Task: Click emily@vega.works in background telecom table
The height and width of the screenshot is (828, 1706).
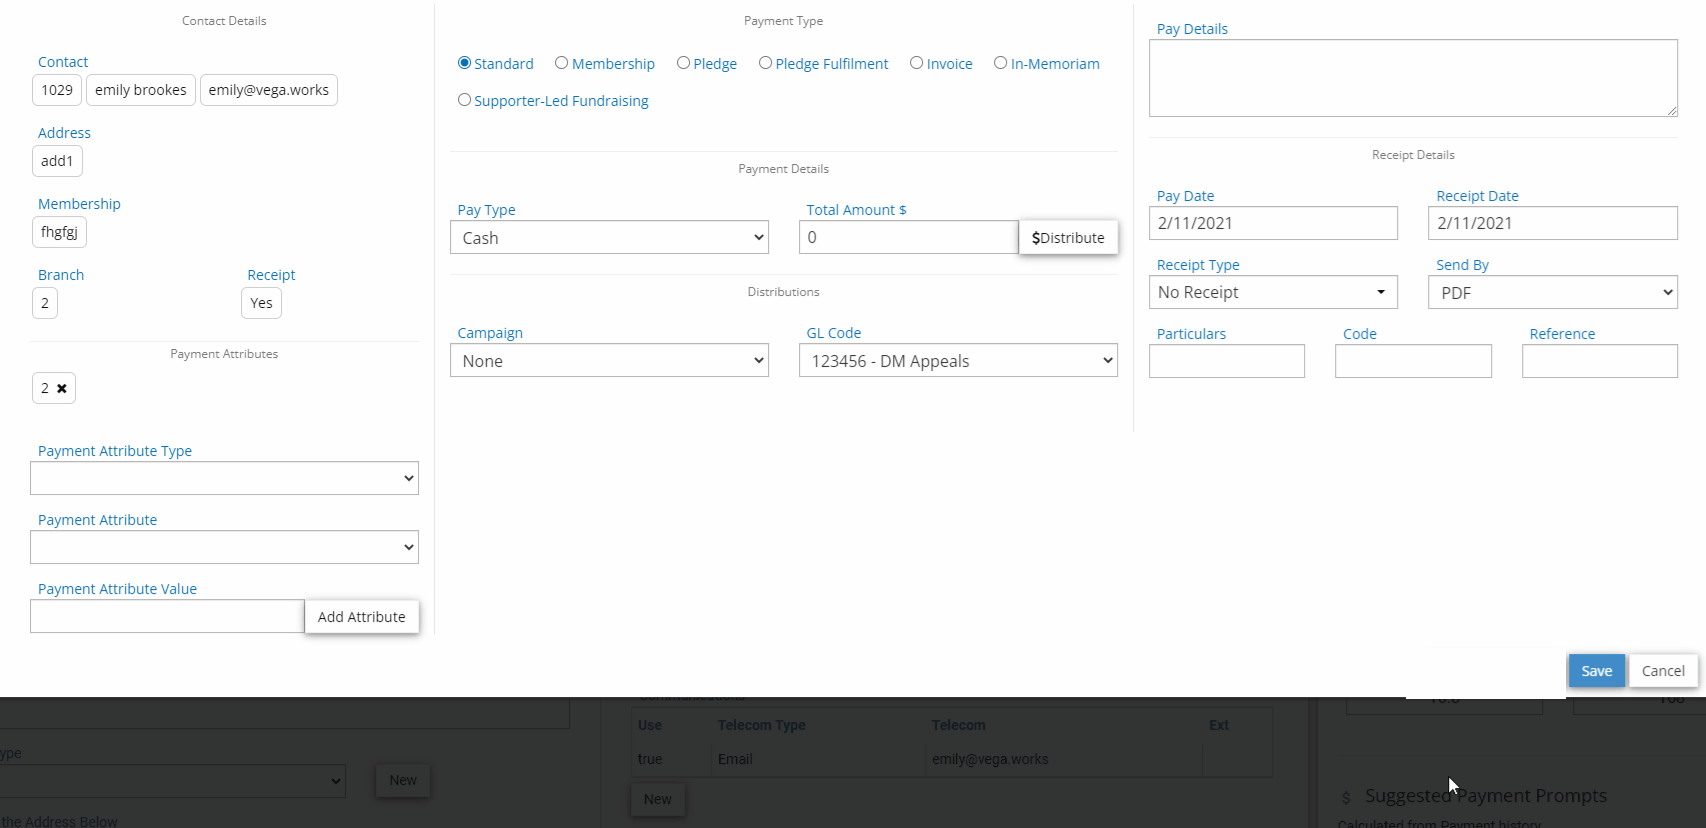Action: (x=990, y=759)
